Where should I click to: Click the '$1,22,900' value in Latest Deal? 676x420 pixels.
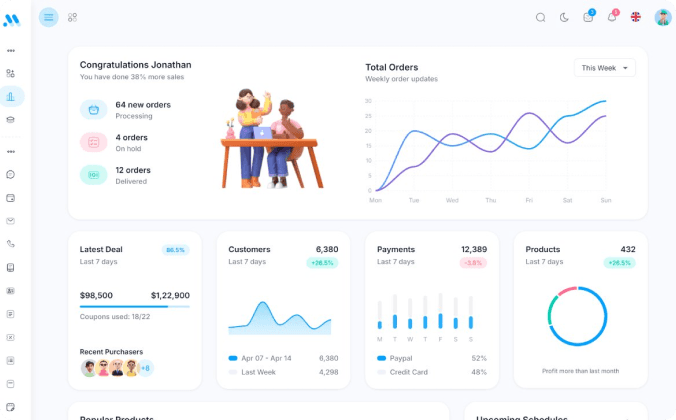pos(170,295)
